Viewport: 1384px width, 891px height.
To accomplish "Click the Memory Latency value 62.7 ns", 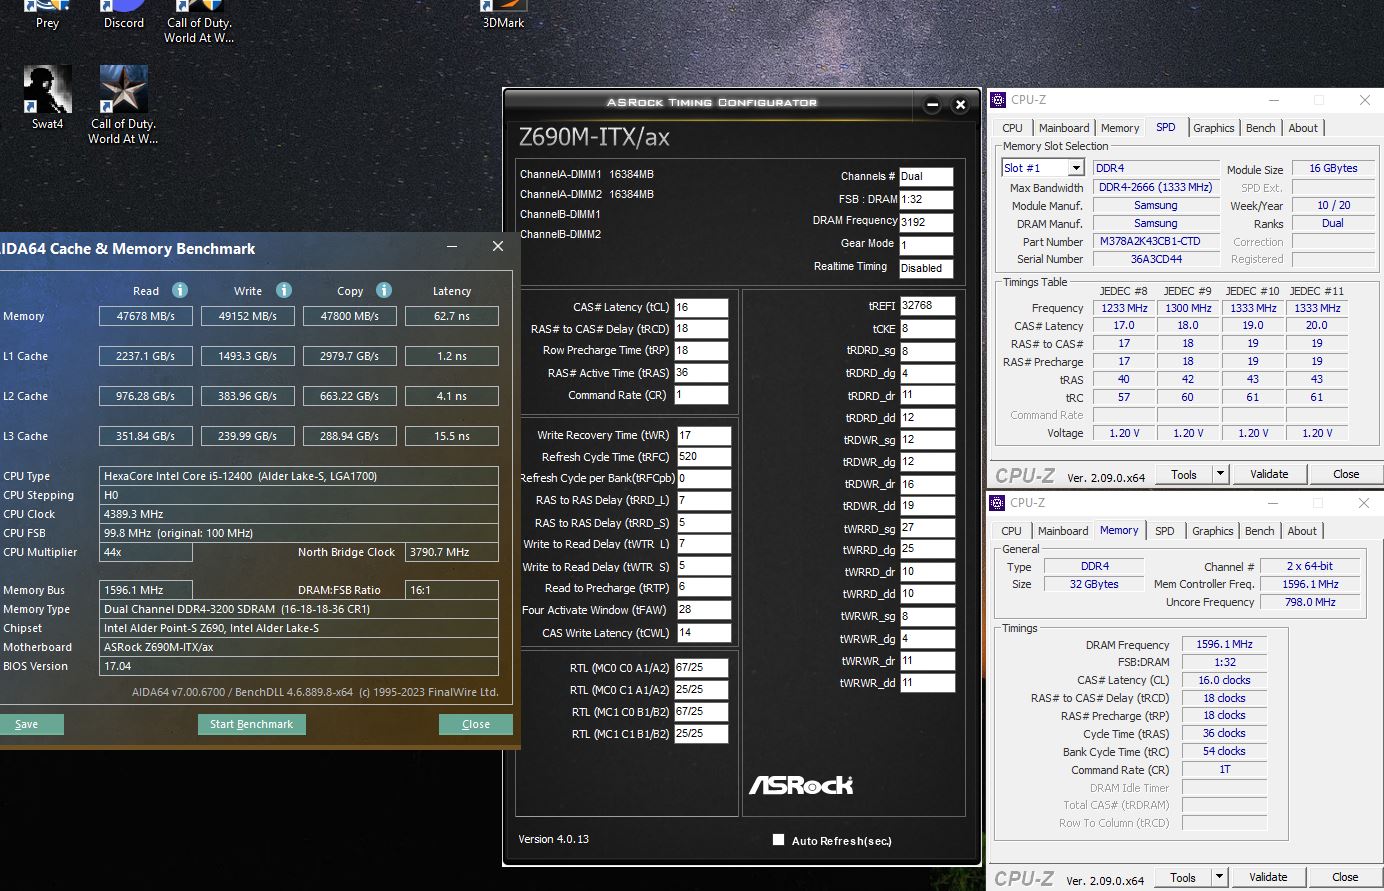I will coord(451,316).
